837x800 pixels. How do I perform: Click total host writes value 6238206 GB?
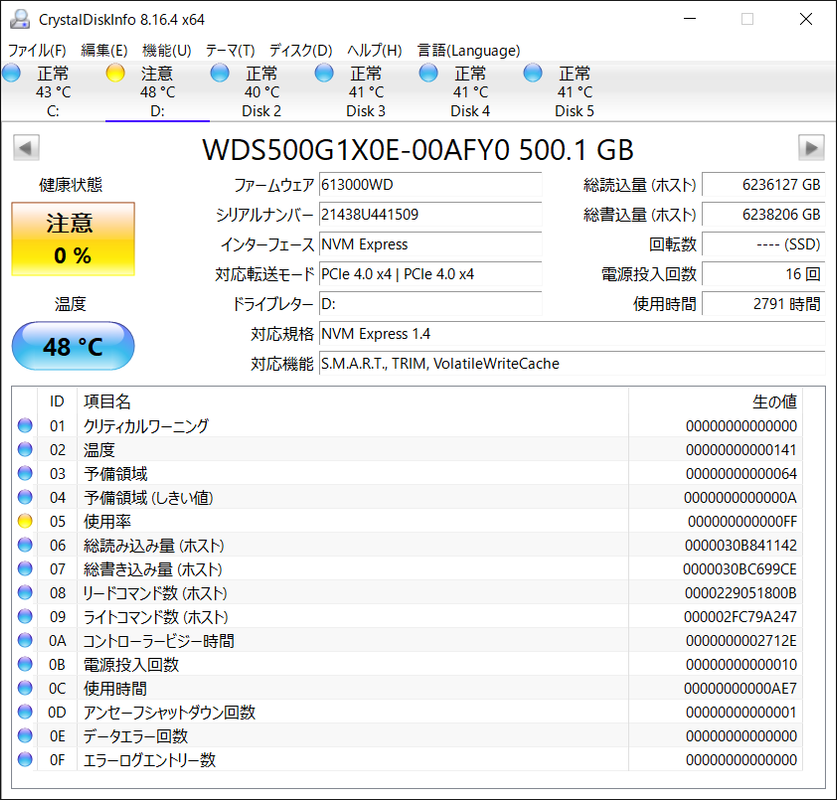pos(763,215)
